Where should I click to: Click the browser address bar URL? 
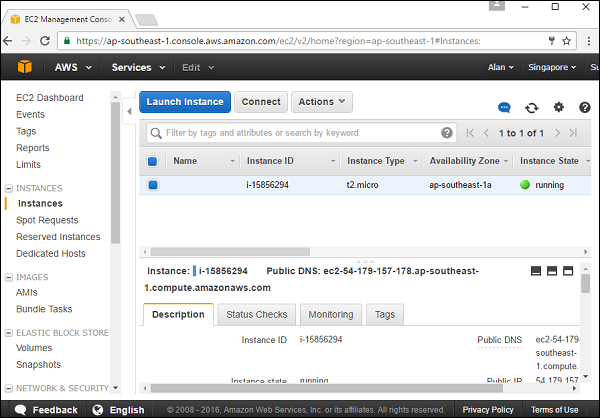(278, 41)
